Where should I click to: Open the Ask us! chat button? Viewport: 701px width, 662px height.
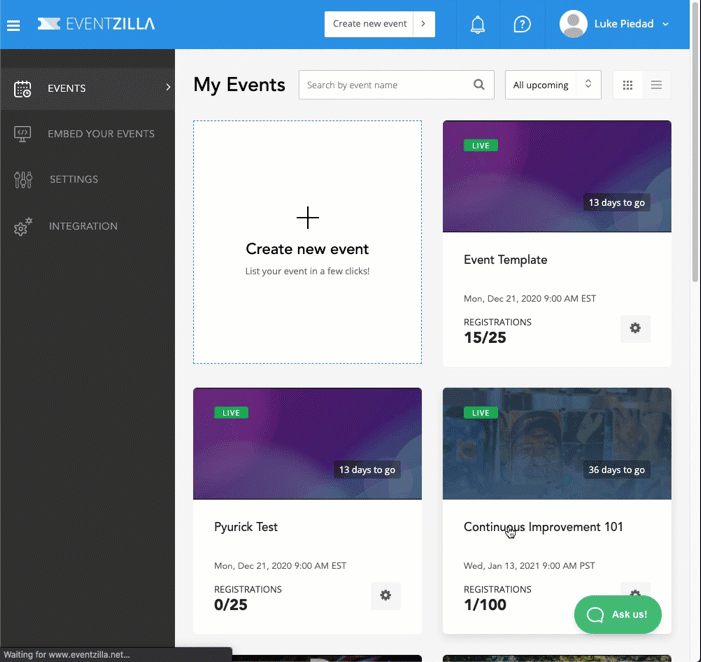click(618, 615)
